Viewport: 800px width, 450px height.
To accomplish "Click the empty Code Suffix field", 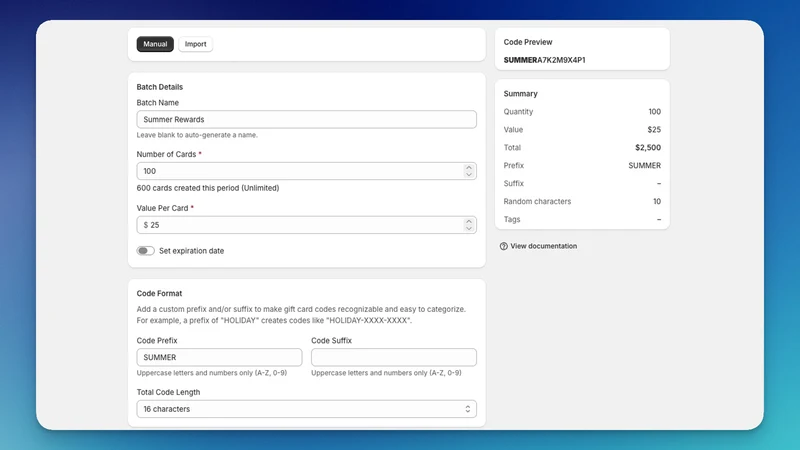I will pos(394,357).
